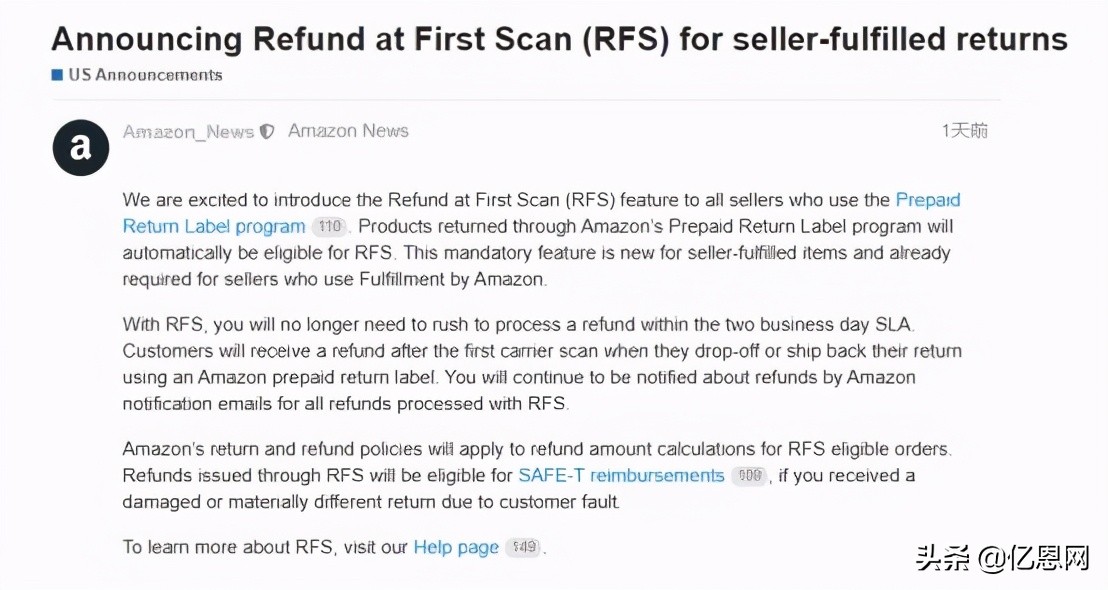Open the Amazon_News user profile
The image size is (1108, 590).
tap(188, 131)
